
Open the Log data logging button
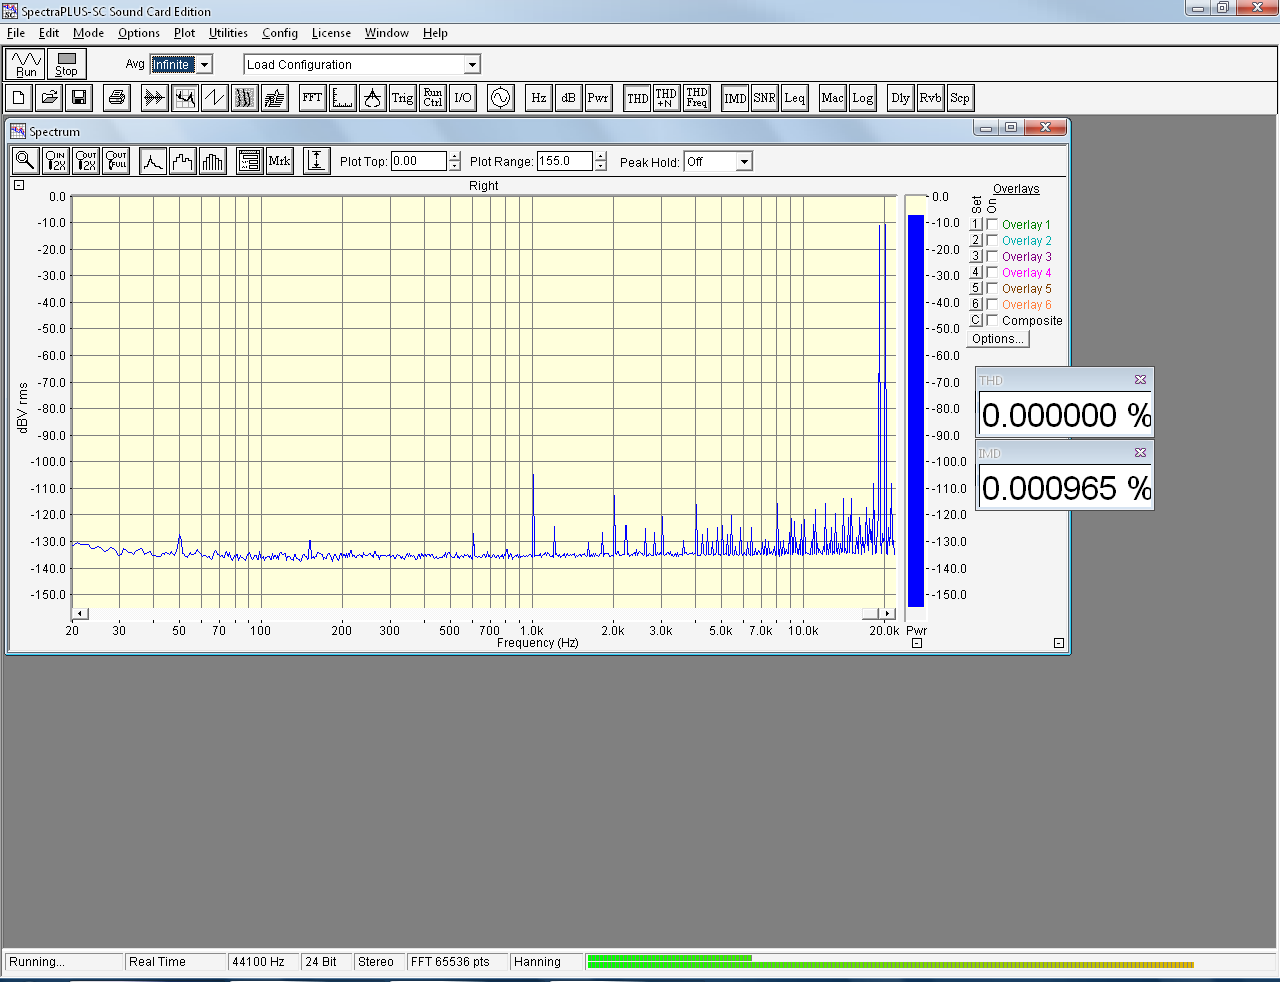click(863, 98)
